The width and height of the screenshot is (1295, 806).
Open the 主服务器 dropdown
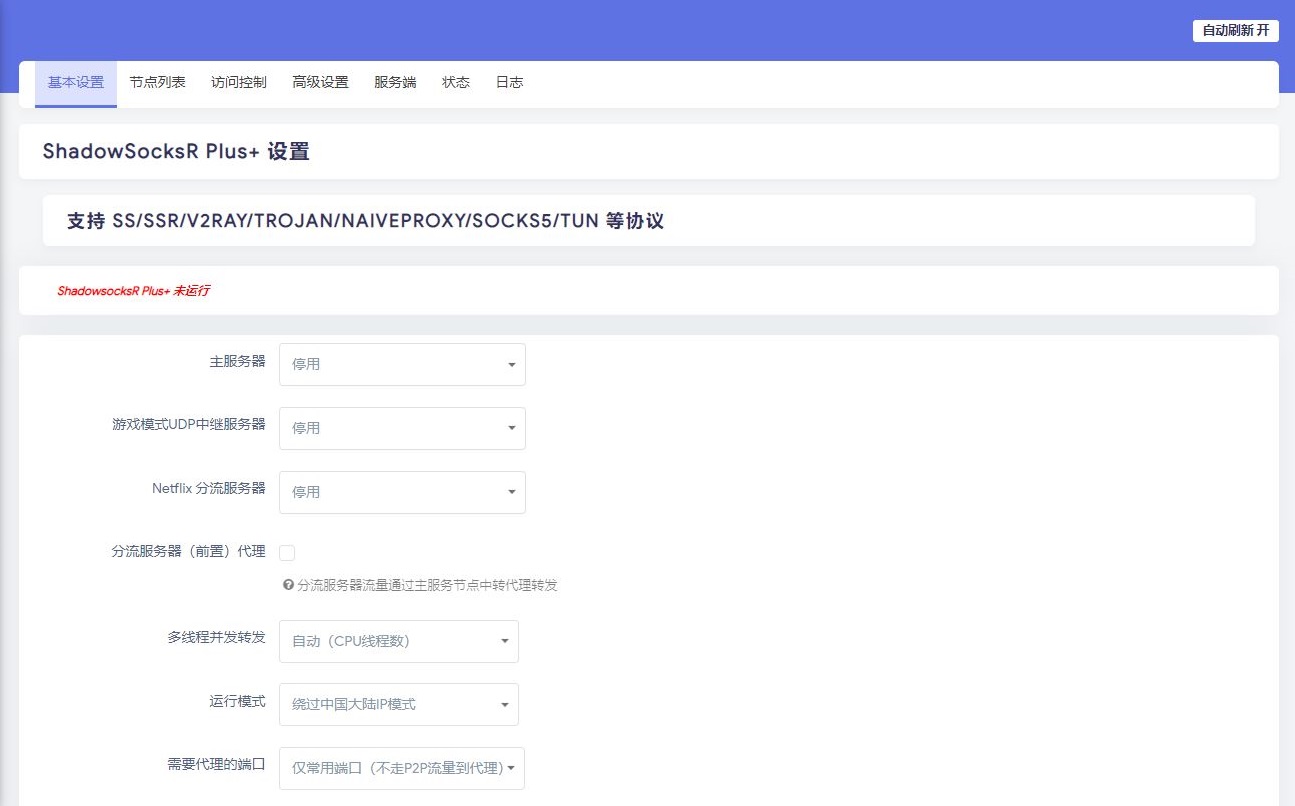point(402,364)
